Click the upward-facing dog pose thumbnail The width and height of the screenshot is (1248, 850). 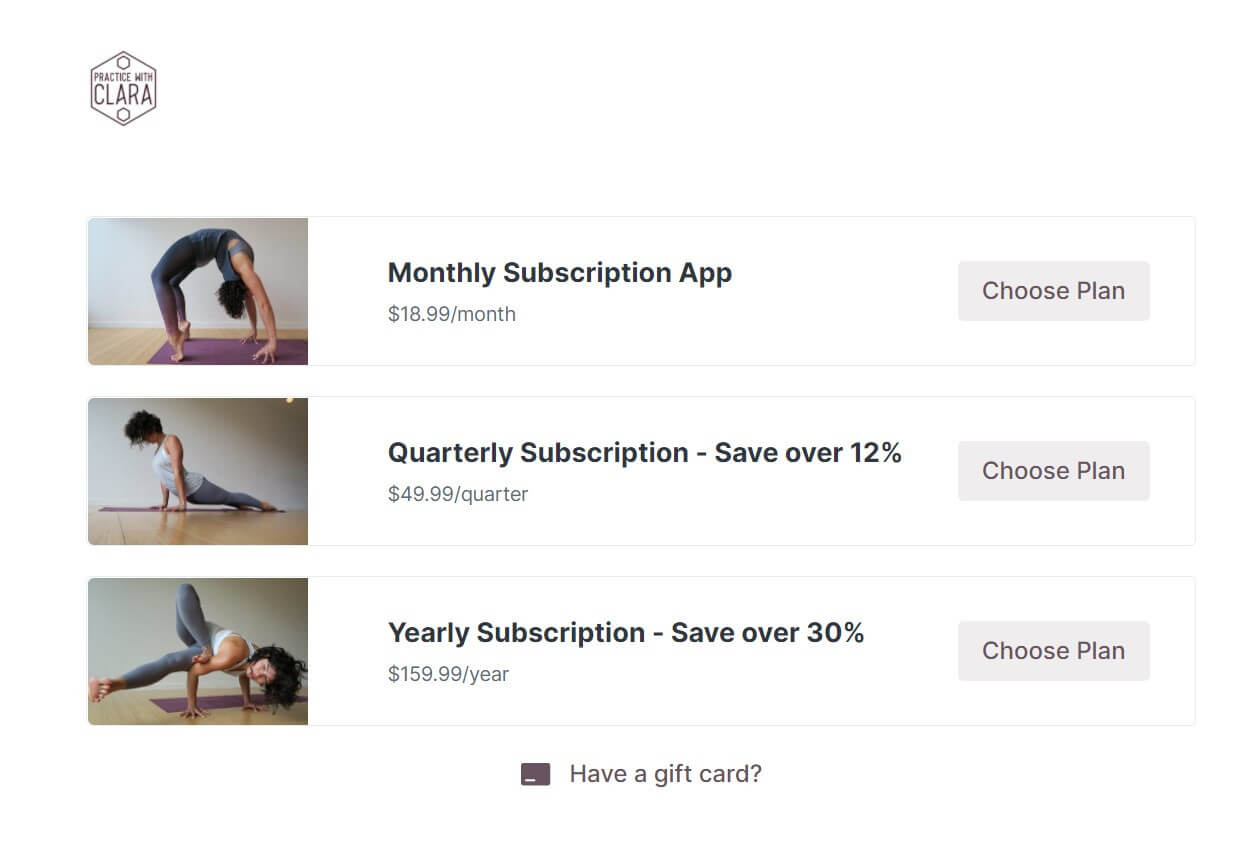point(198,471)
